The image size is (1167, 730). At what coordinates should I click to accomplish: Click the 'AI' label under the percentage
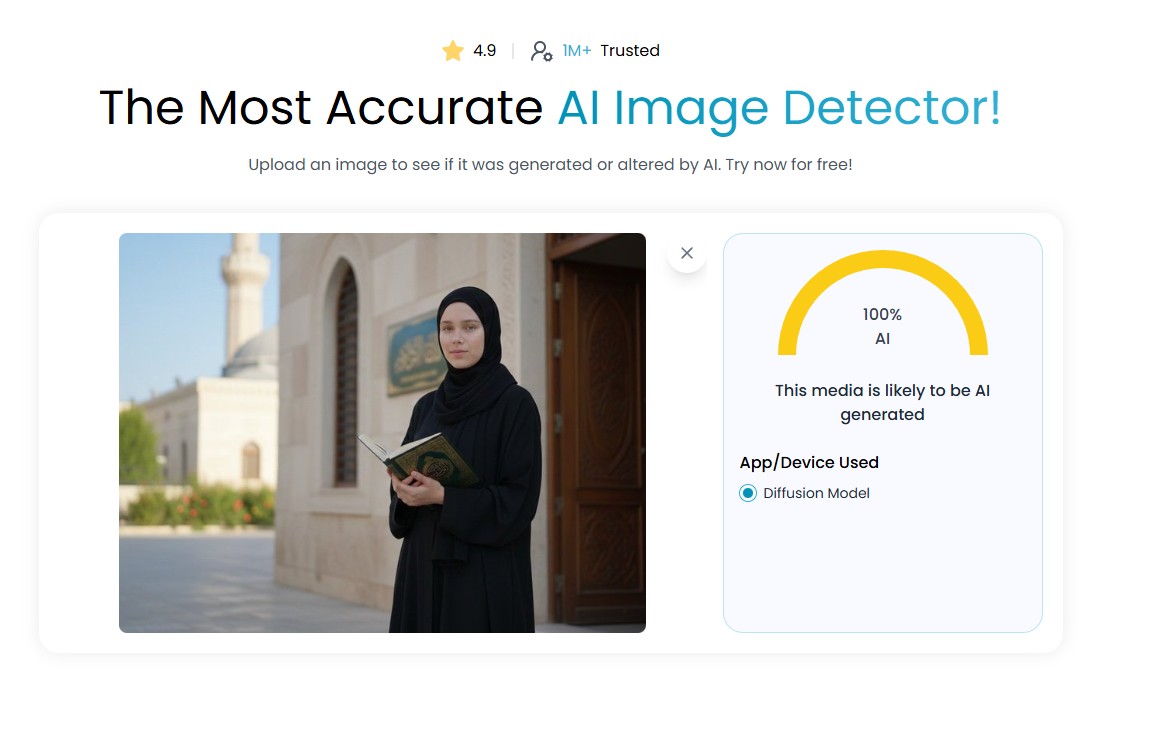click(882, 339)
